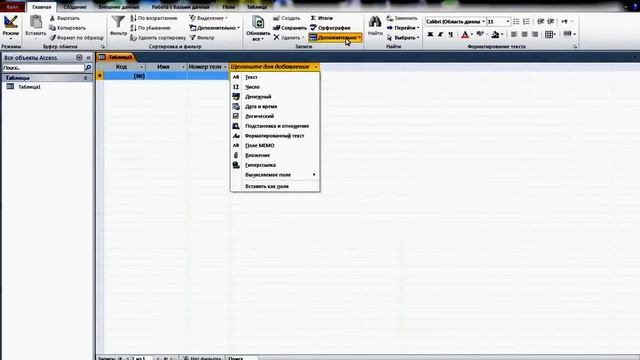
Task: Click the navigation pane Поиск field
Action: point(42,68)
